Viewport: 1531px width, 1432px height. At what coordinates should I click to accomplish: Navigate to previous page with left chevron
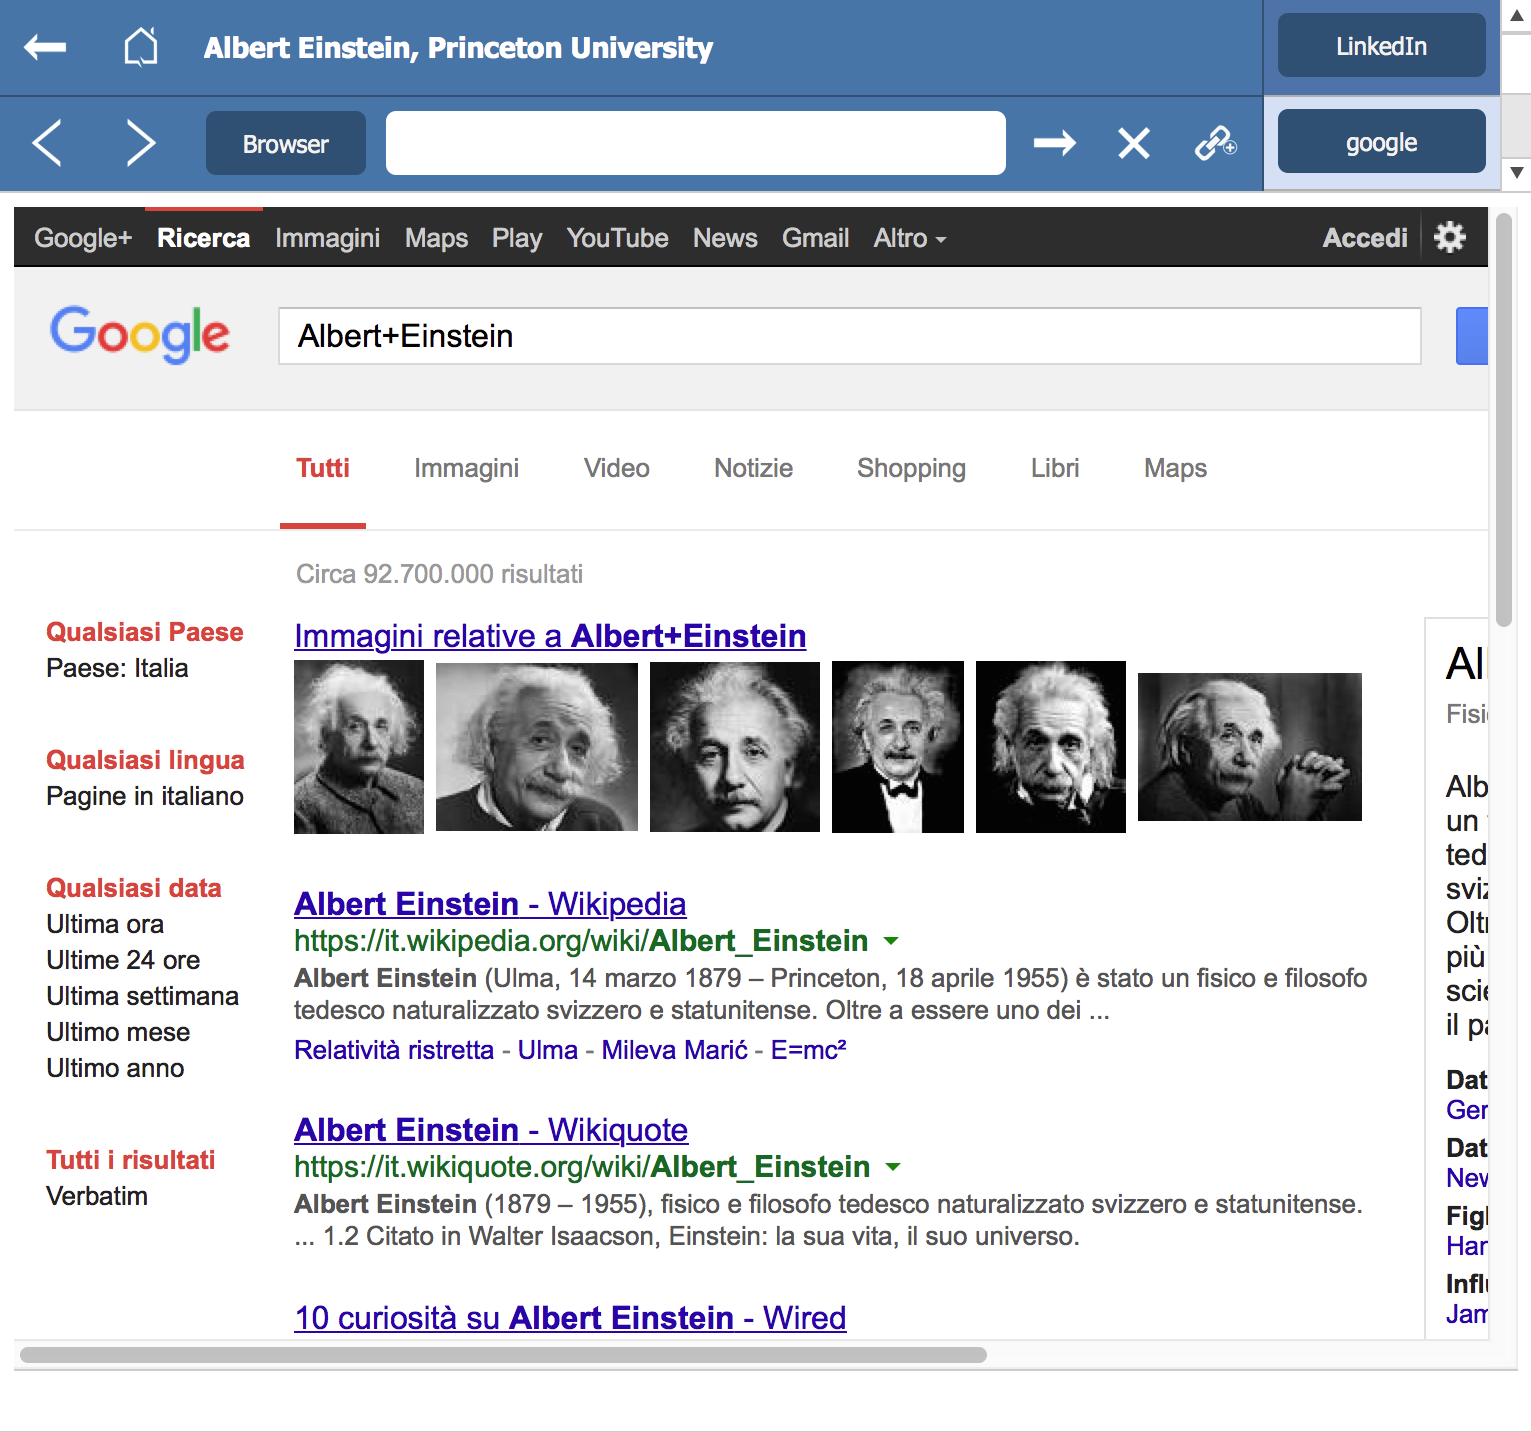(47, 142)
